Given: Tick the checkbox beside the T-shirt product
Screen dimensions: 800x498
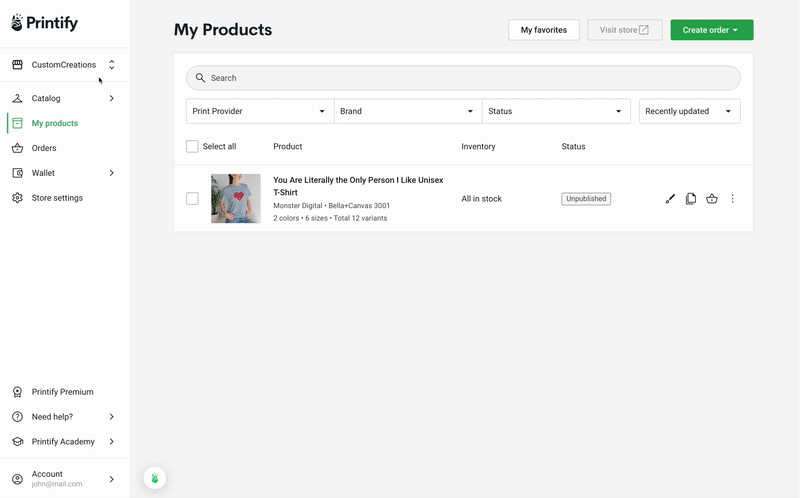Looking at the screenshot, I should click(x=192, y=198).
